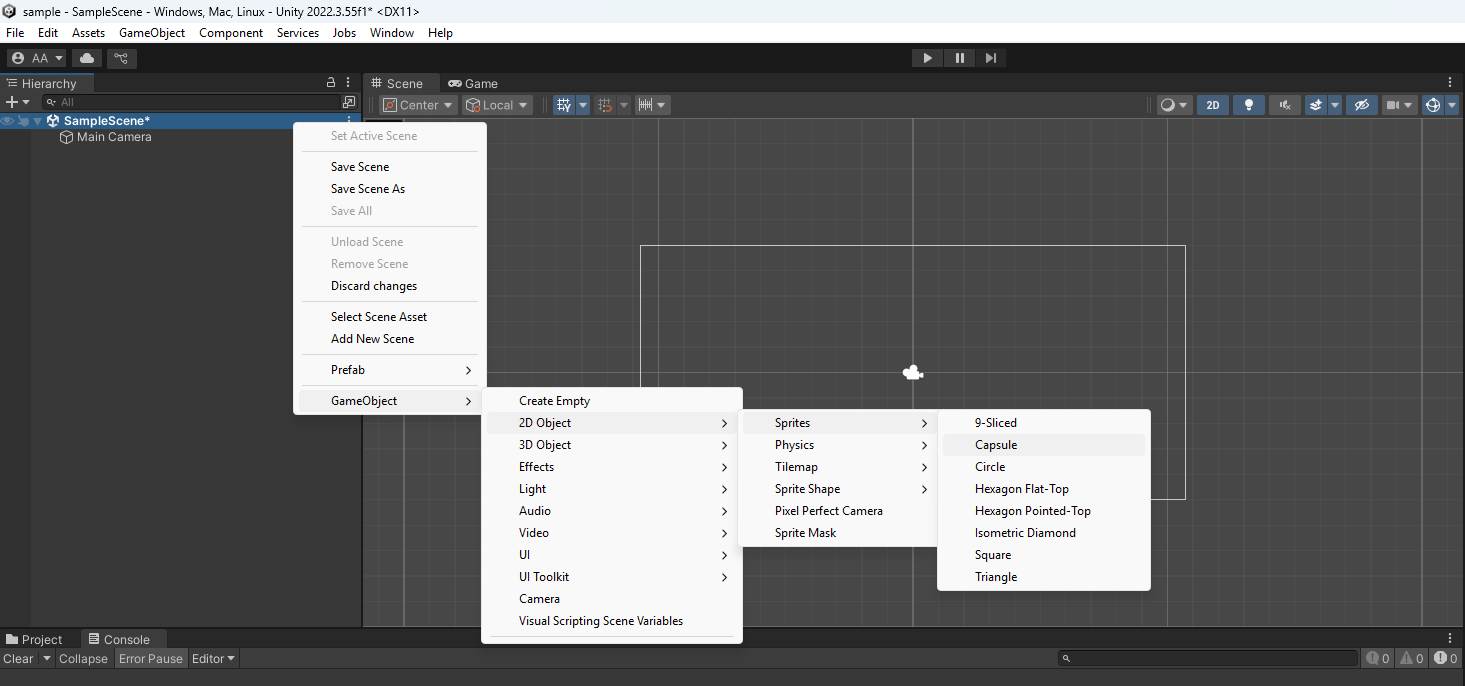
Task: Select Capsule from Sprites submenu
Action: pyautogui.click(x=1044, y=445)
